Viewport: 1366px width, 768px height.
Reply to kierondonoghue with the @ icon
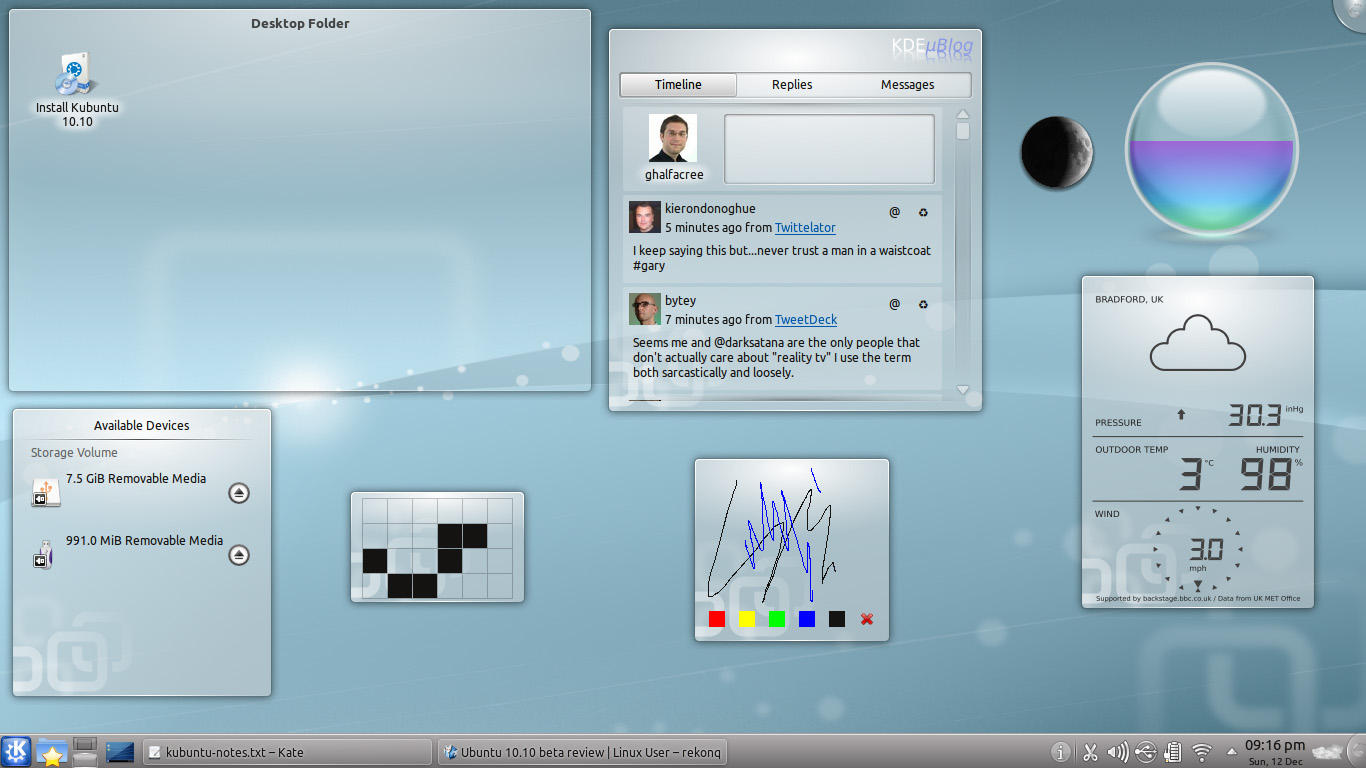pyautogui.click(x=895, y=212)
